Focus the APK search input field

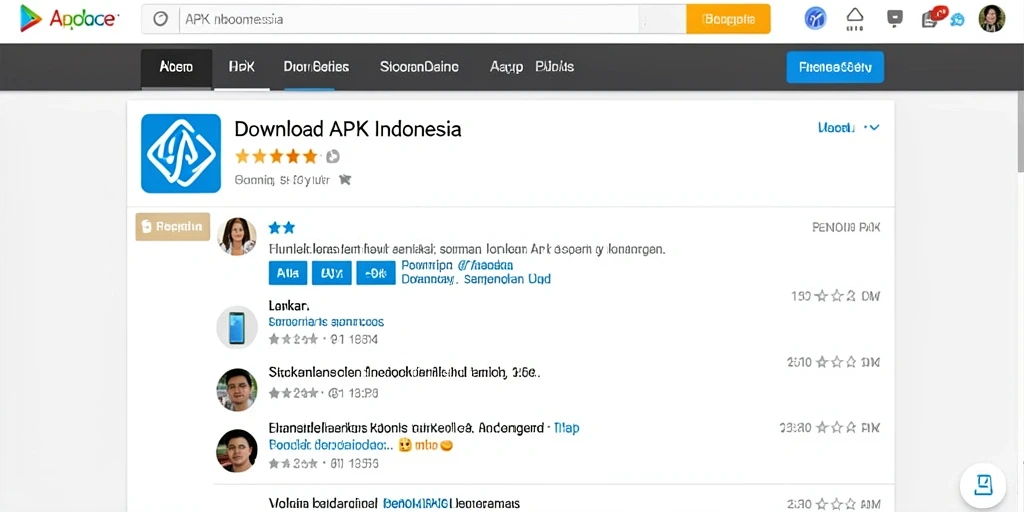click(x=410, y=19)
